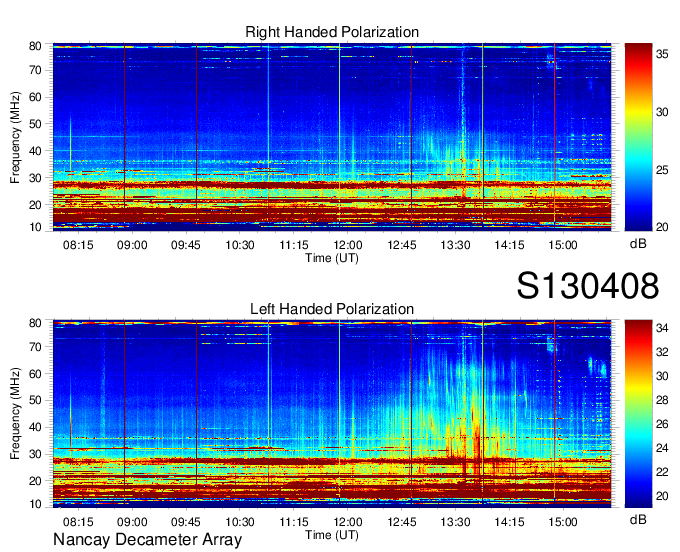Click the Right Handed Polarization spectrogram image
This screenshot has height=552, width=680.
coord(332,137)
